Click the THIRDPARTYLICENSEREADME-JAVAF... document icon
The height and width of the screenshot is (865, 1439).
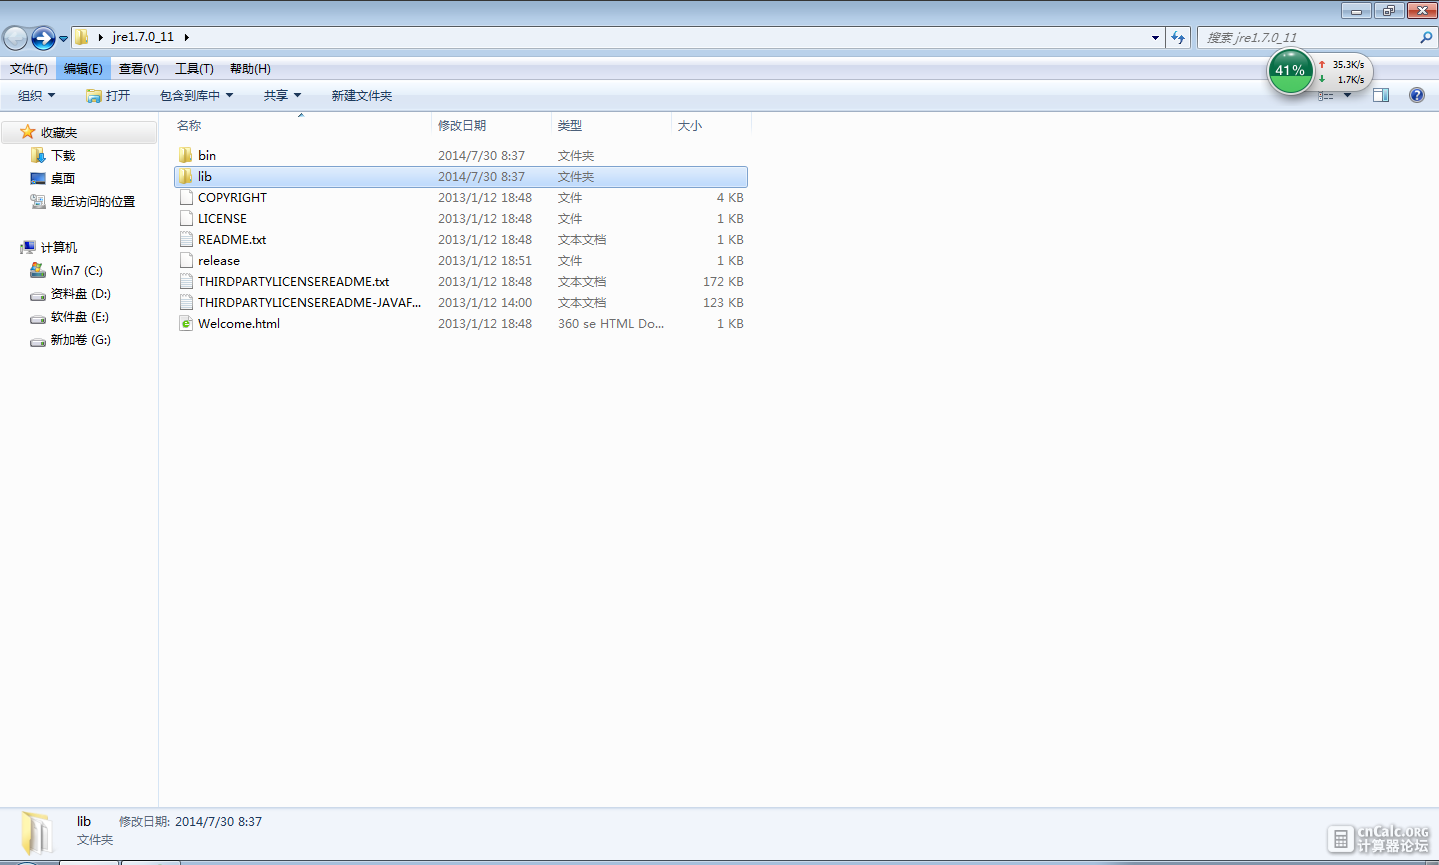[x=186, y=303]
